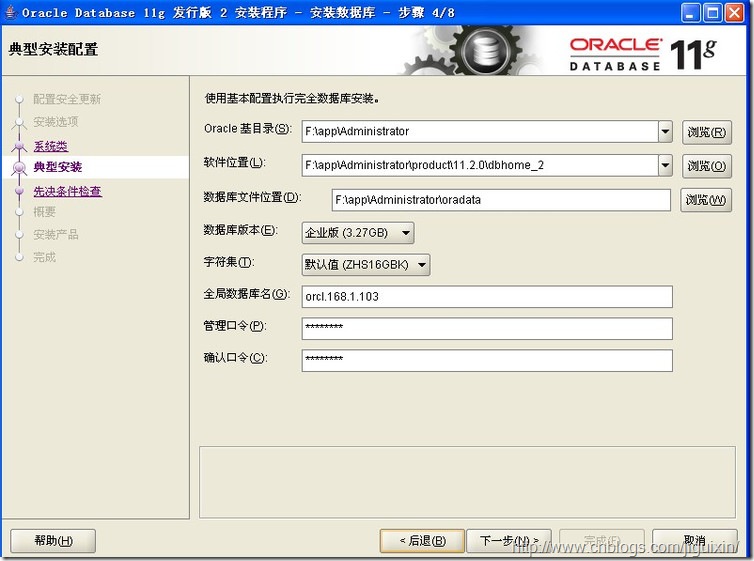The height and width of the screenshot is (561, 754).
Task: Click the 帮助(H) help button
Action: (x=53, y=541)
